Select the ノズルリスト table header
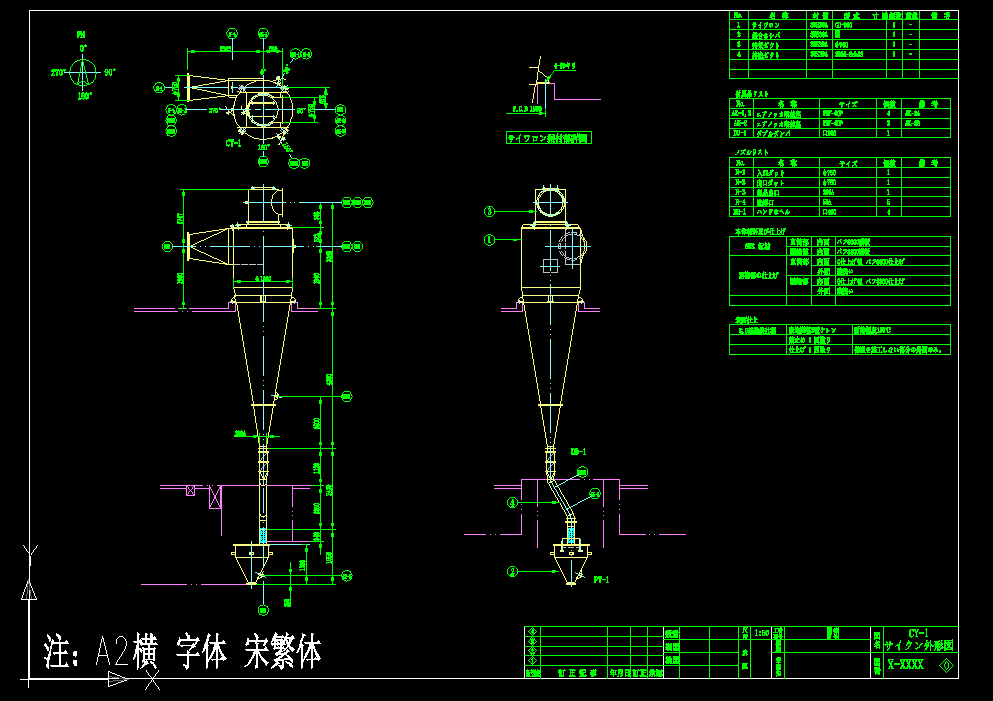Viewport: 993px width, 701px height. 752,152
